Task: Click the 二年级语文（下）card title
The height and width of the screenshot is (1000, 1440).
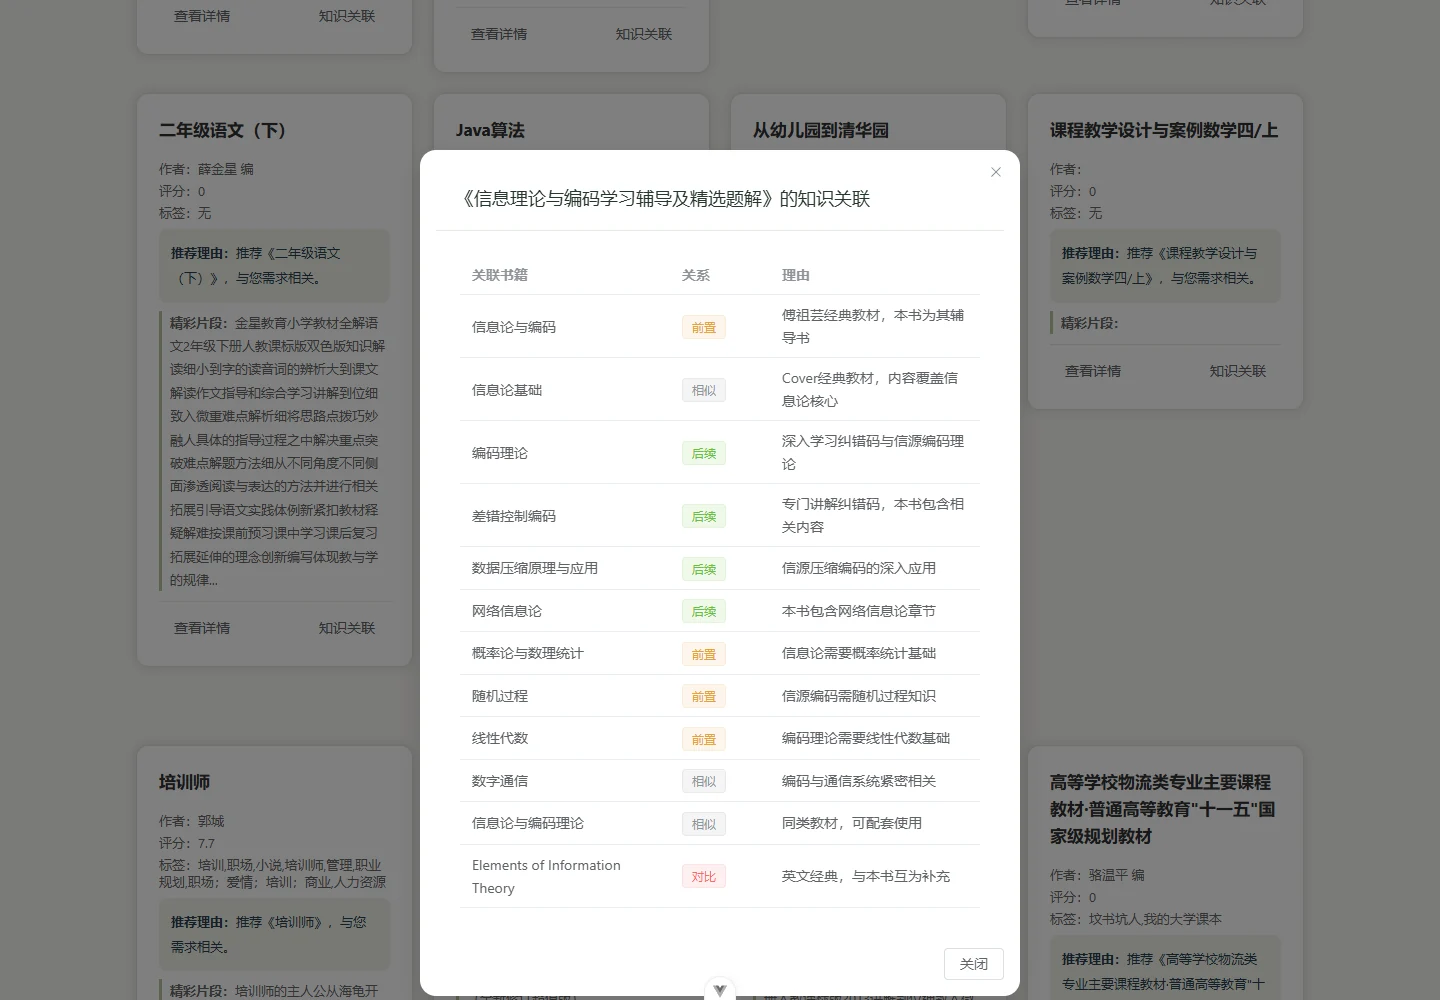Action: [x=223, y=130]
